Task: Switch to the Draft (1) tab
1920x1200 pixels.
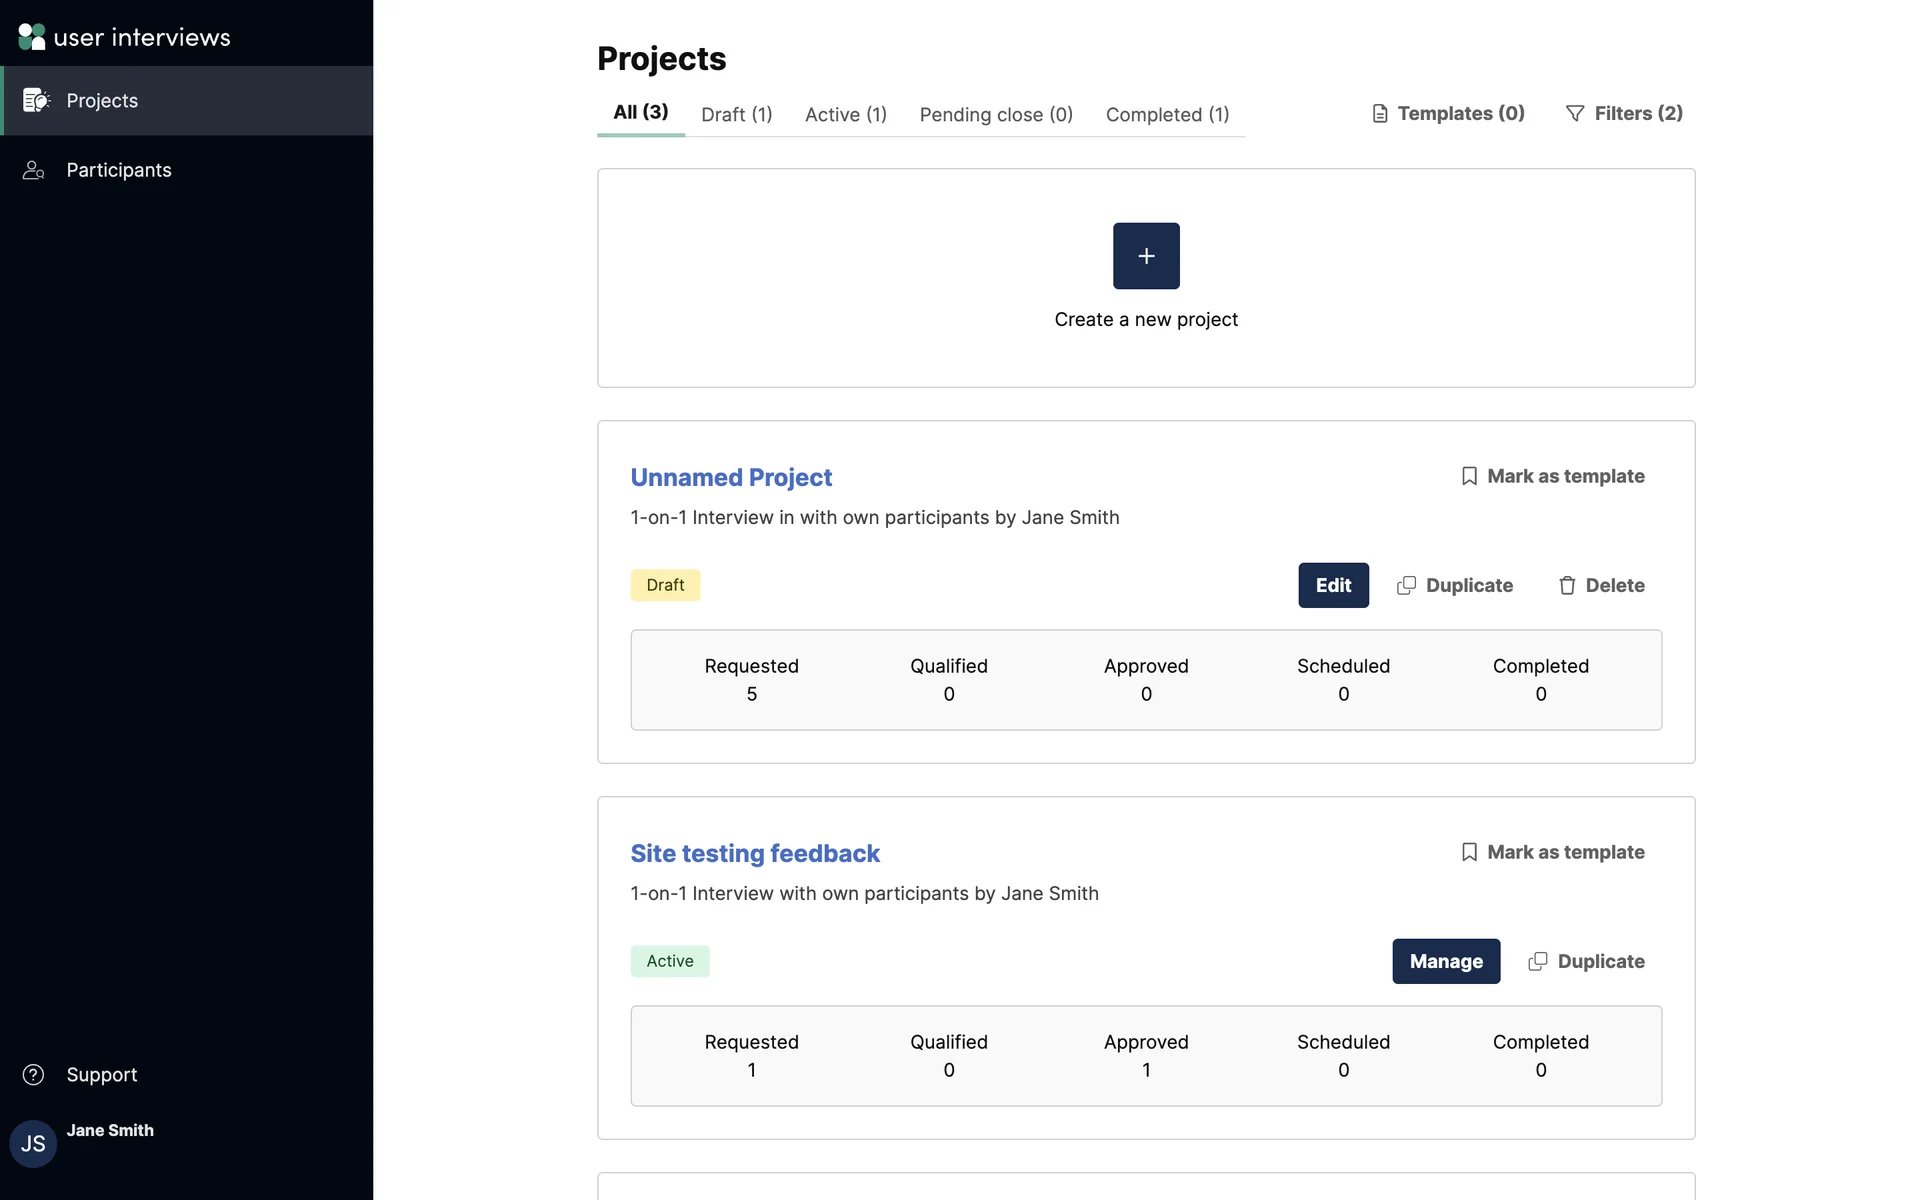Action: coord(736,115)
